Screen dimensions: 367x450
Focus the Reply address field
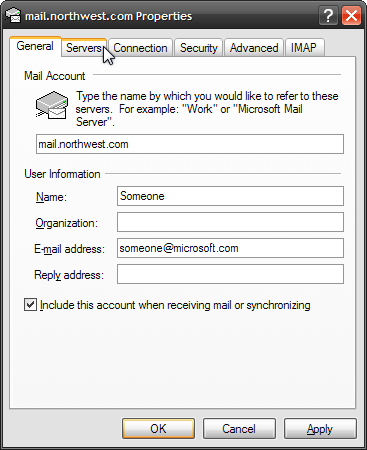click(x=230, y=274)
